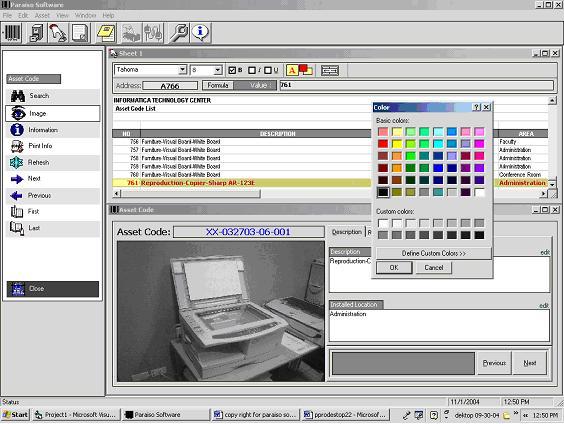The width and height of the screenshot is (564, 424).
Task: Go to First record in sidebar
Action: (53, 211)
